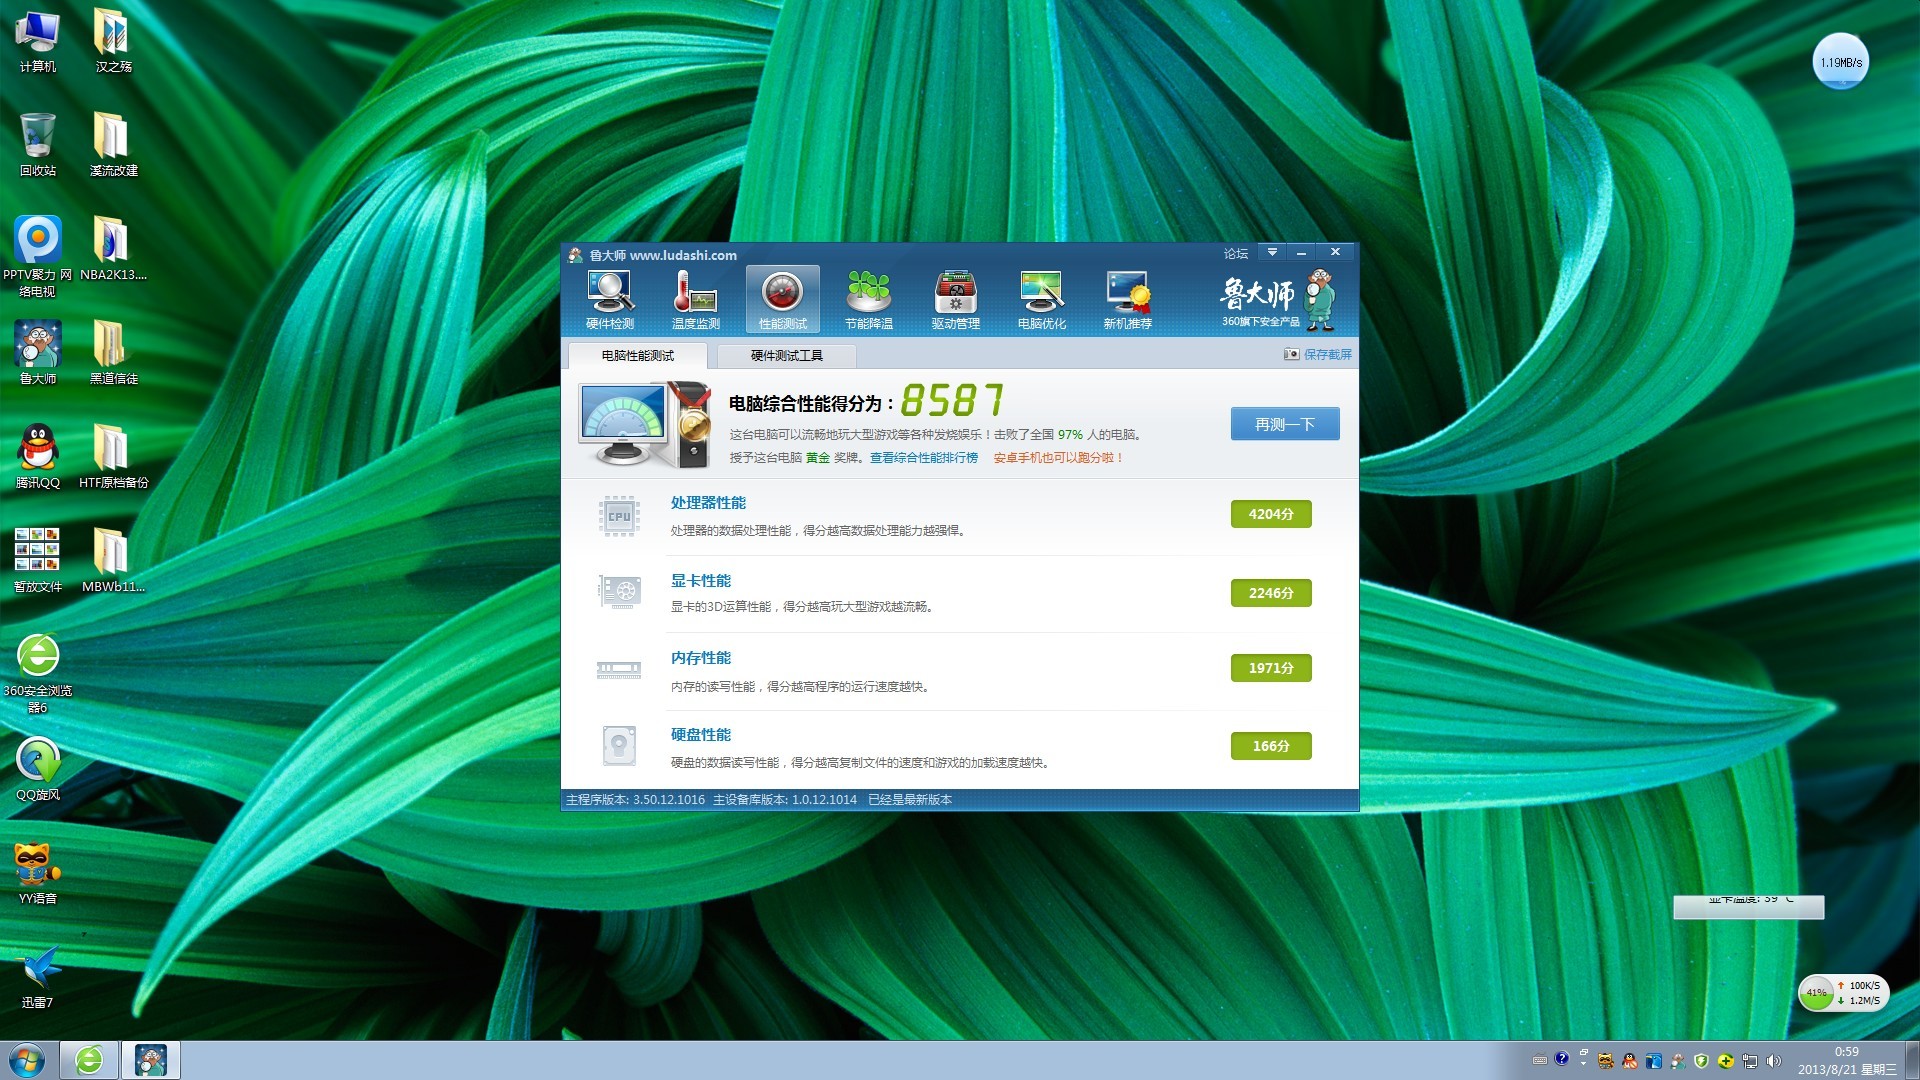Click the 2246分 graphics card score badge
Screen dimensions: 1920x1080
pyautogui.click(x=1270, y=593)
